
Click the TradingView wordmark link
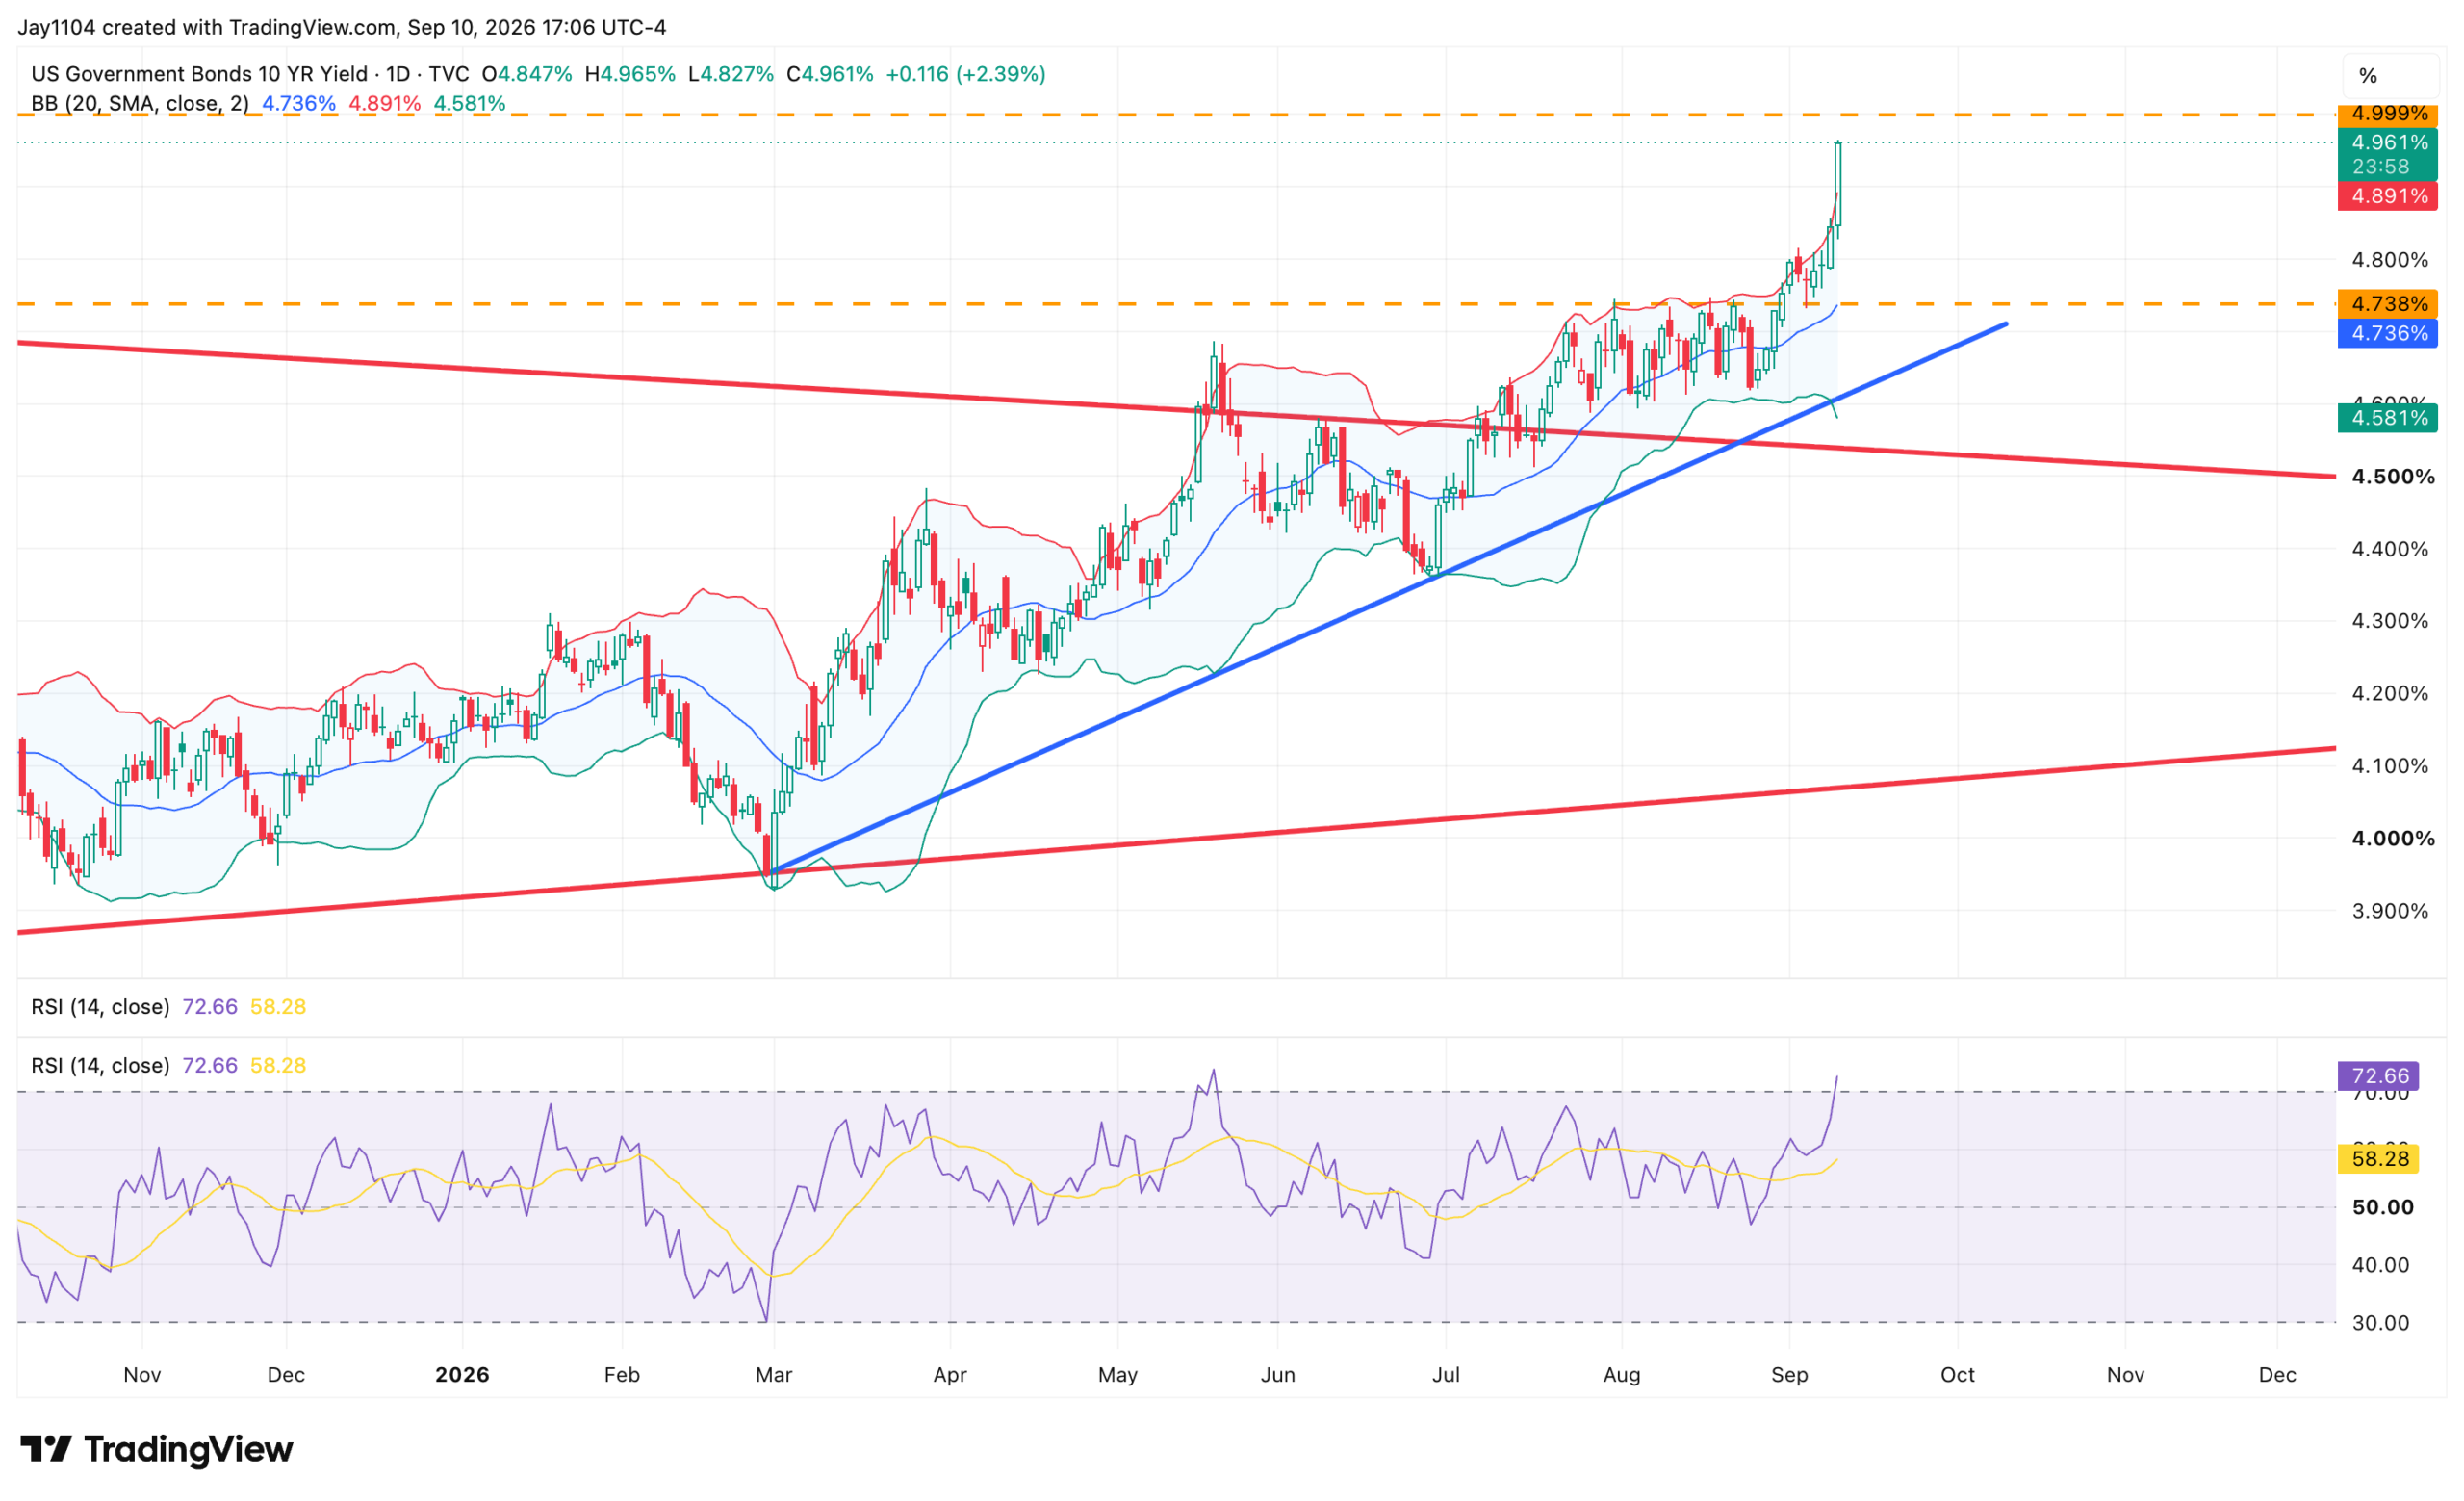pyautogui.click(x=188, y=1449)
